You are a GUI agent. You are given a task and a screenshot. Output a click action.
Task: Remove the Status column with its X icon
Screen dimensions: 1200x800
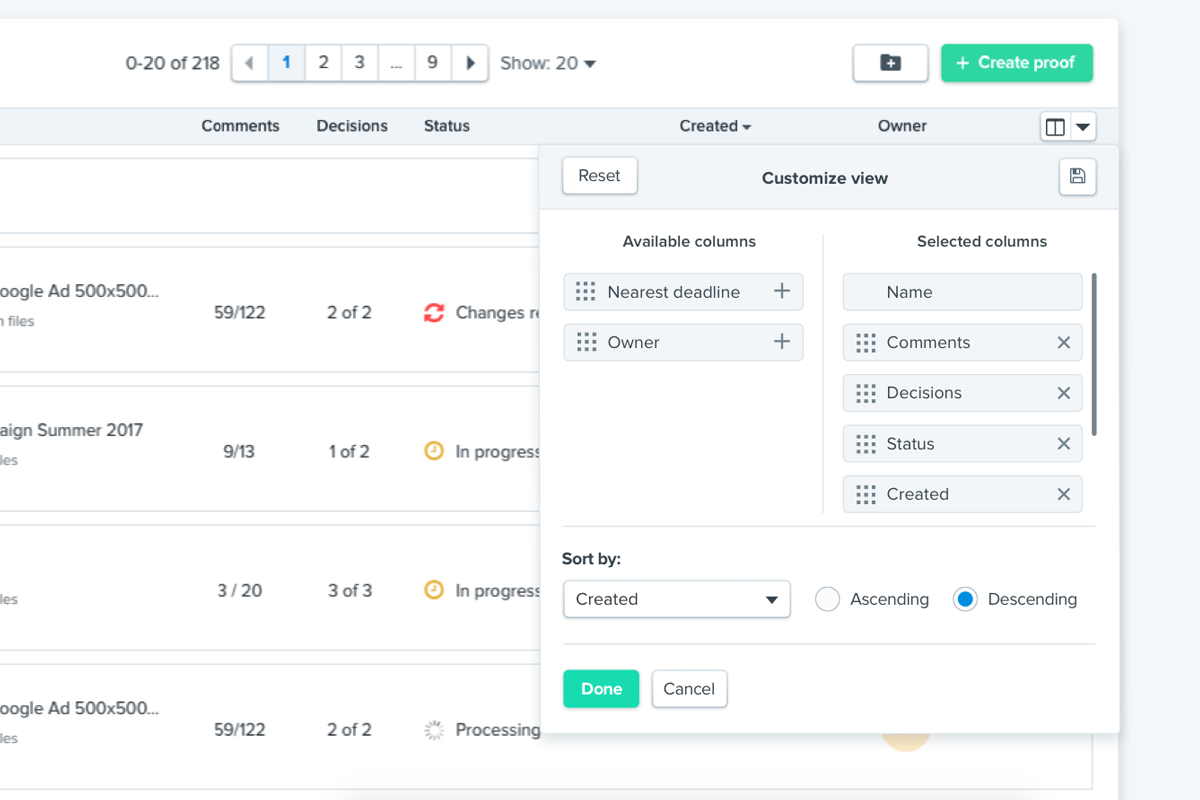(1064, 443)
